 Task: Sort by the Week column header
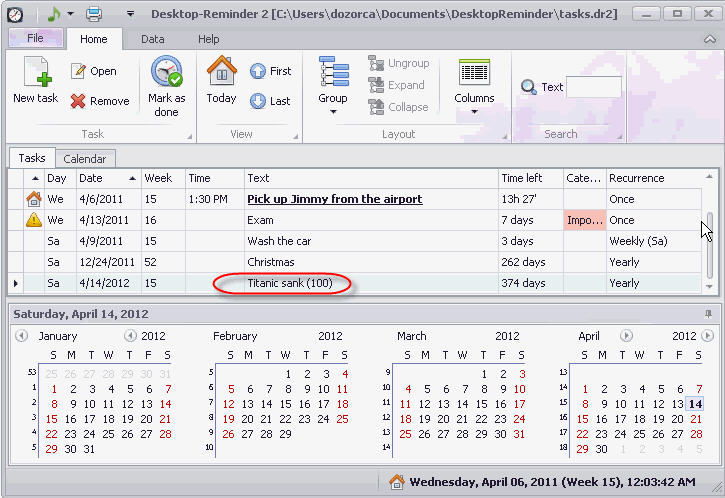[x=163, y=178]
